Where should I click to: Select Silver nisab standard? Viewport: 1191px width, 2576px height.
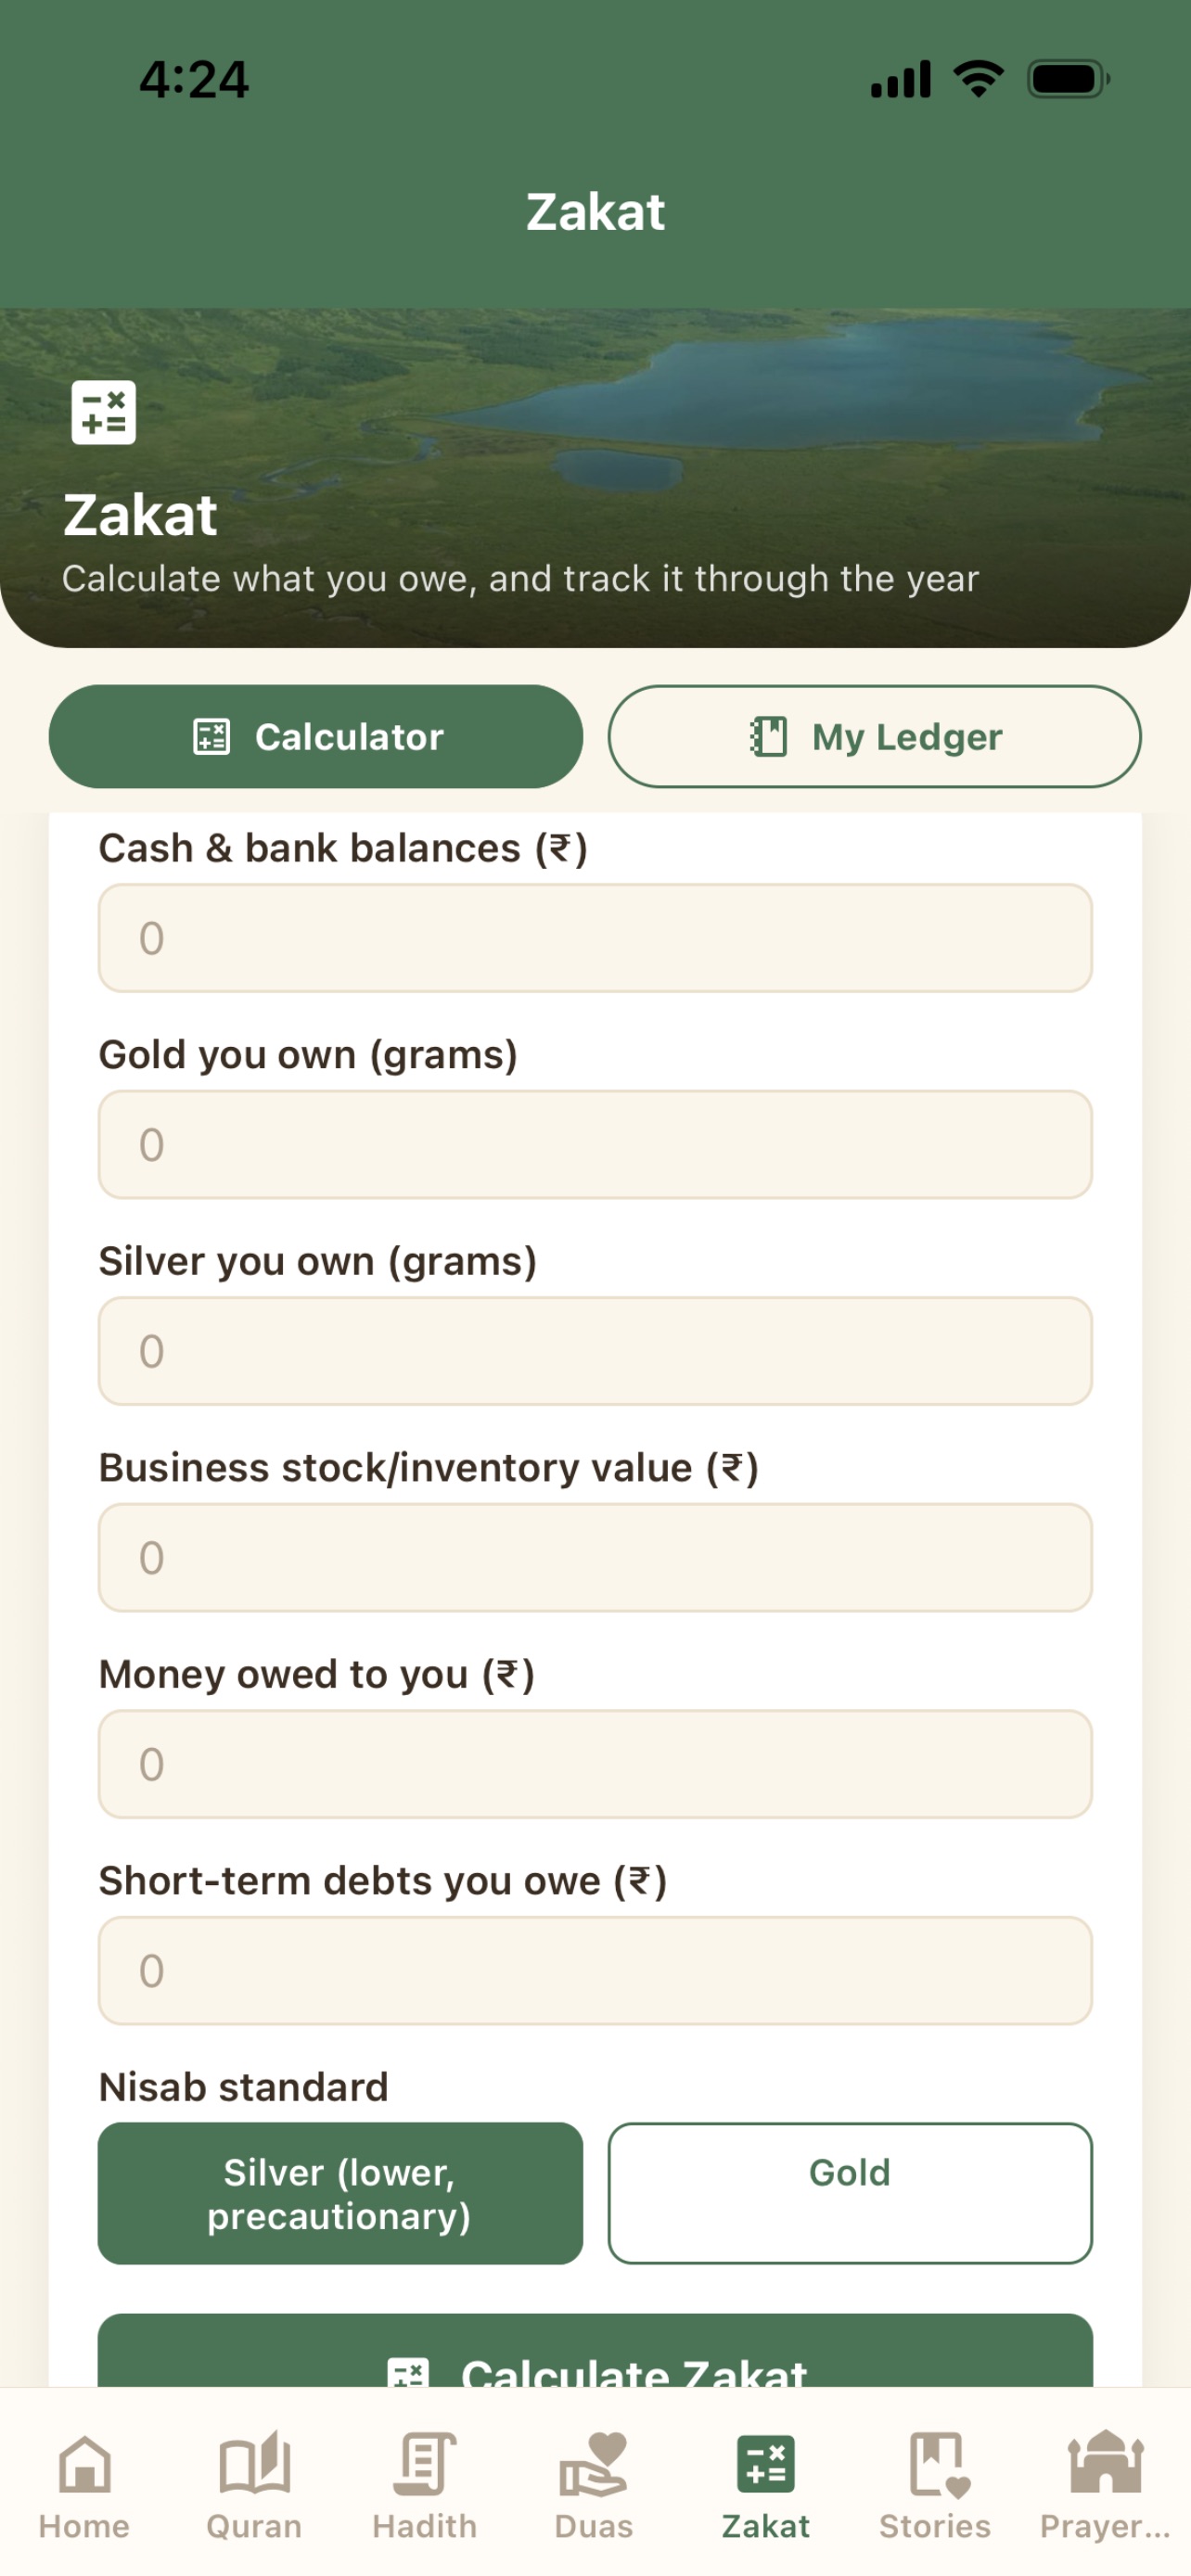tap(340, 2194)
